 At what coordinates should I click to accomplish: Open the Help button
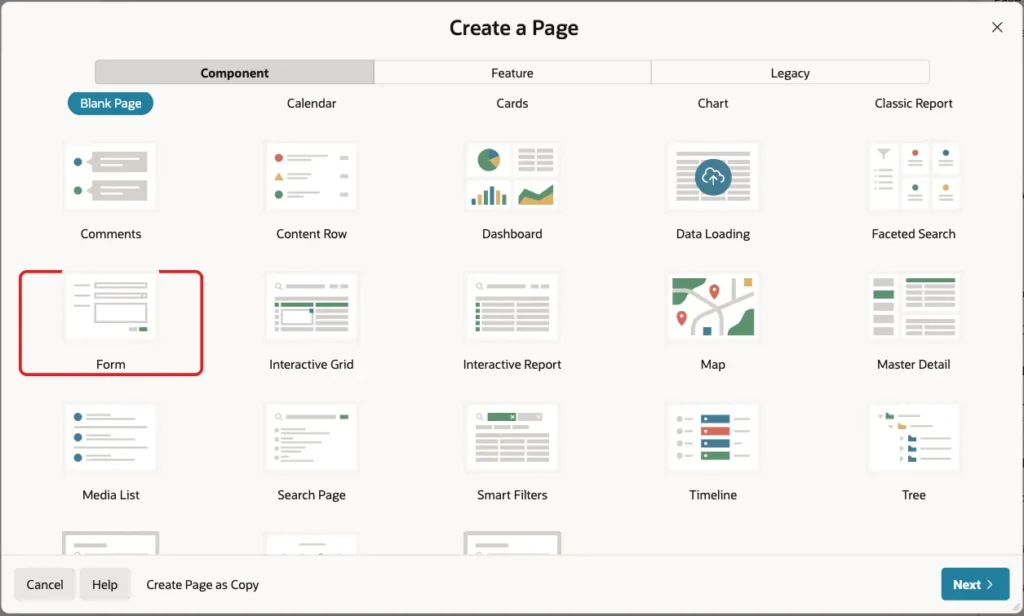pos(104,584)
